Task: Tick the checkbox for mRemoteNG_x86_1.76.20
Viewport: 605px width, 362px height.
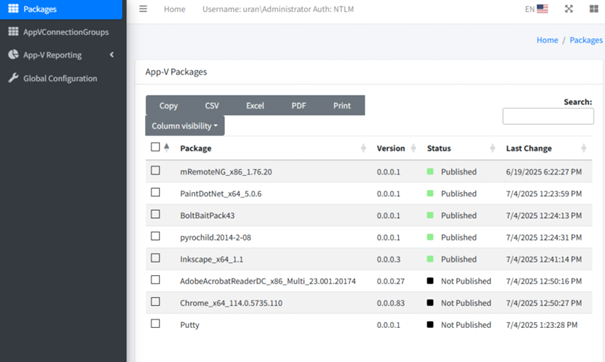Action: pos(155,171)
